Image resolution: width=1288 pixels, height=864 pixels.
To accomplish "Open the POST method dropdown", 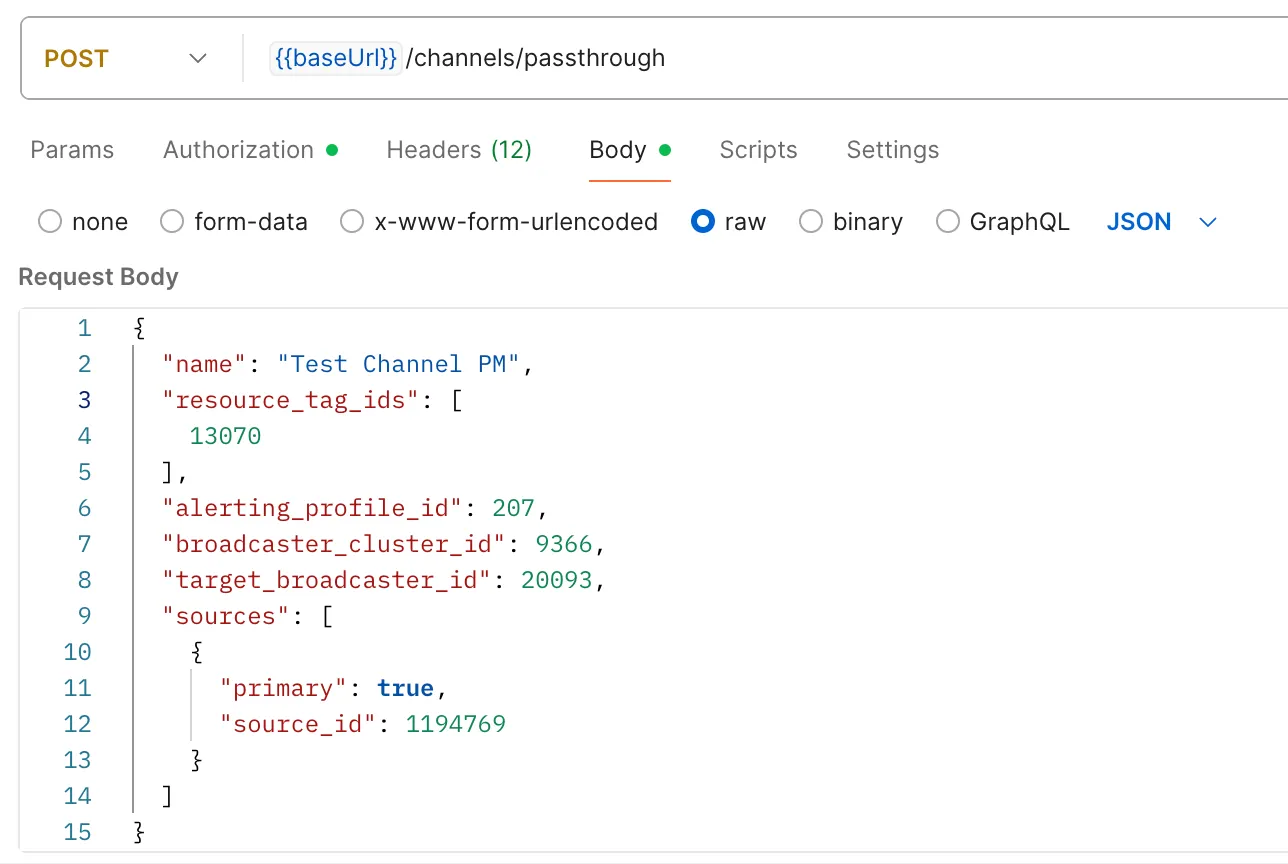I will (x=125, y=58).
